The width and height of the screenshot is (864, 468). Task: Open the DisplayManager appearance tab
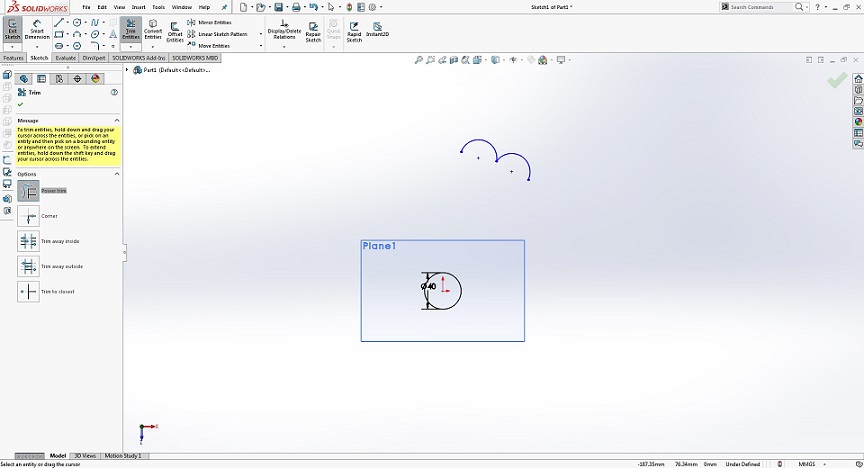click(x=95, y=79)
